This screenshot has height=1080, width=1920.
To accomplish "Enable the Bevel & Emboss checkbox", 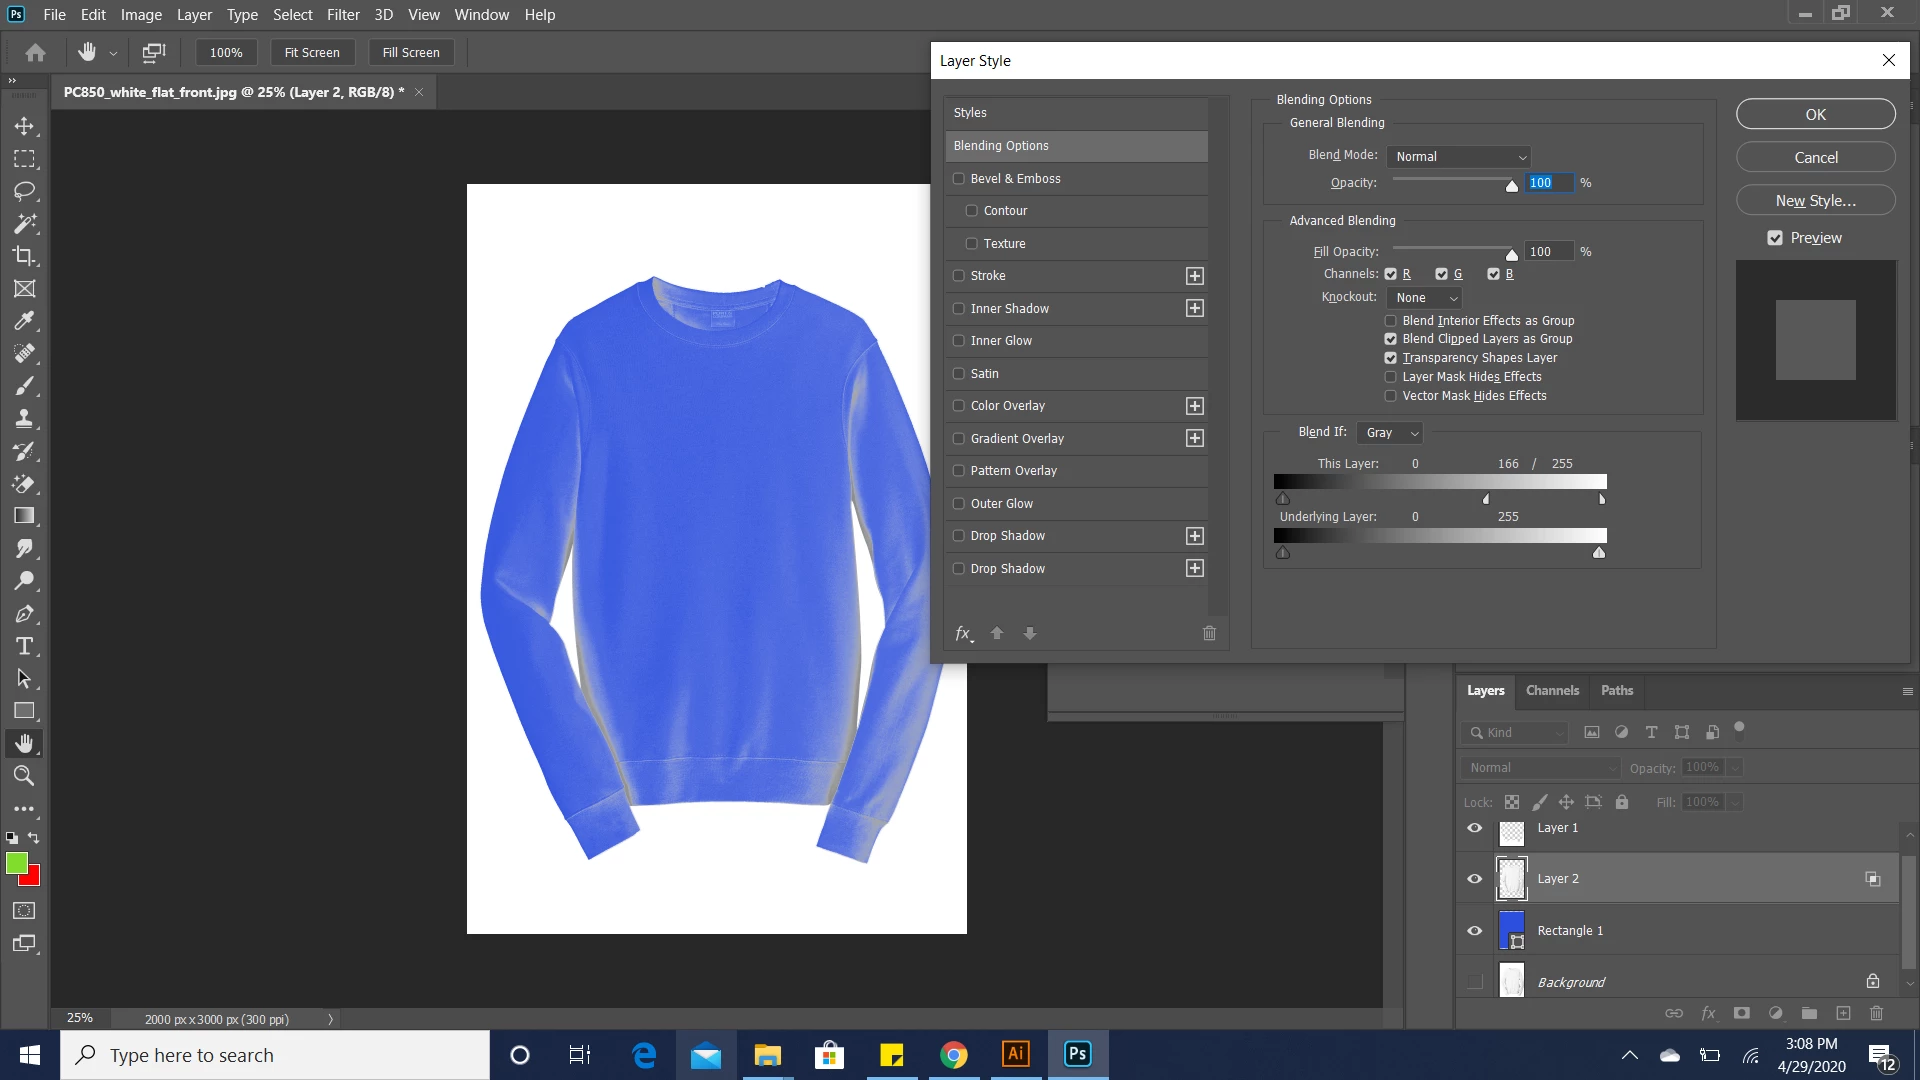I will [x=959, y=179].
